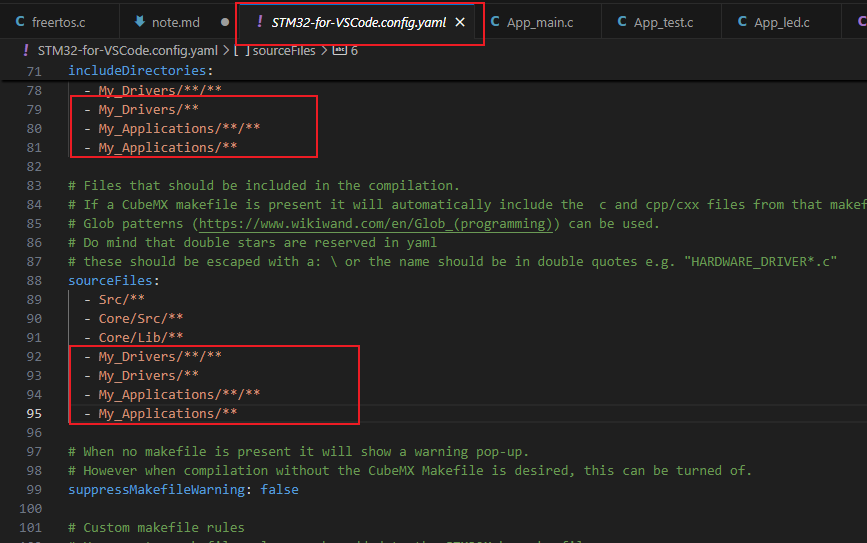Click suppressMakefileWarning key on line 99
Image resolution: width=867 pixels, height=543 pixels.
click(156, 489)
